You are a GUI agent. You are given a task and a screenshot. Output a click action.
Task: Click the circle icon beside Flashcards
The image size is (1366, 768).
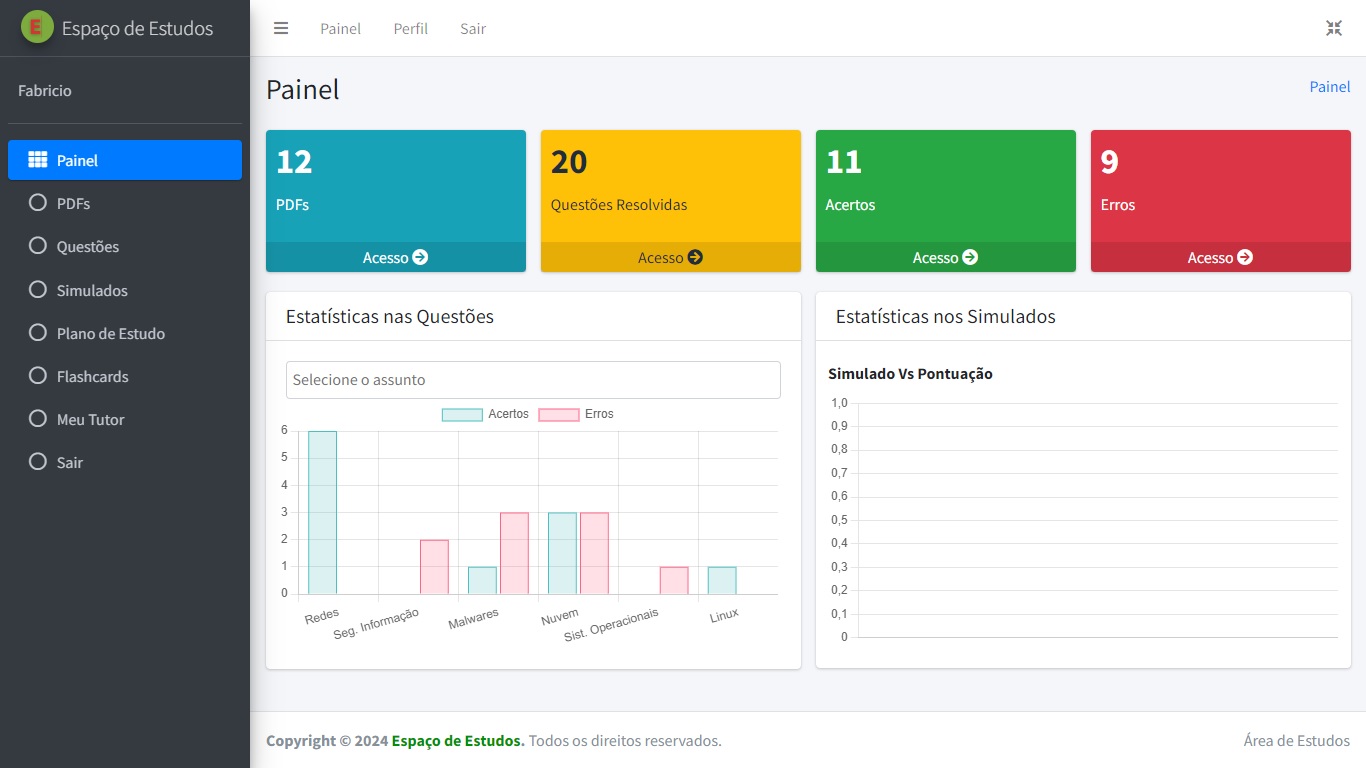click(x=38, y=376)
